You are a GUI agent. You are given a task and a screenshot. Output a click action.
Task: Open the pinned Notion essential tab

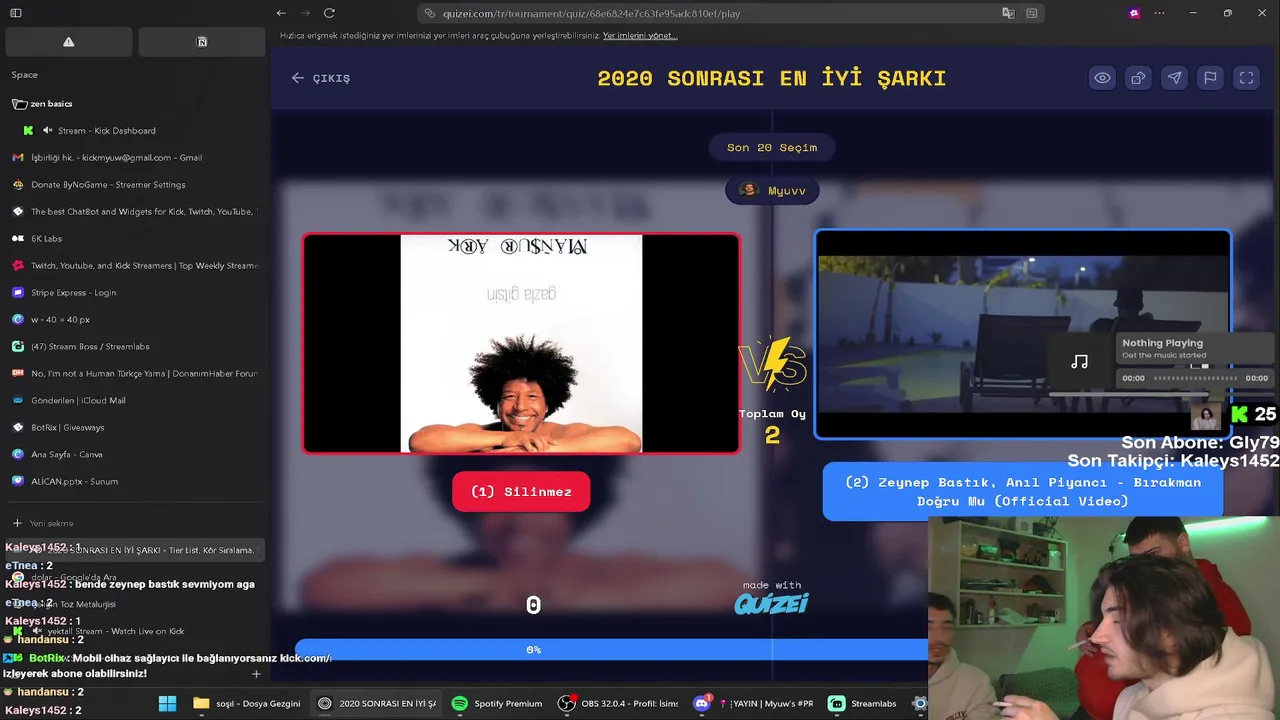point(202,42)
